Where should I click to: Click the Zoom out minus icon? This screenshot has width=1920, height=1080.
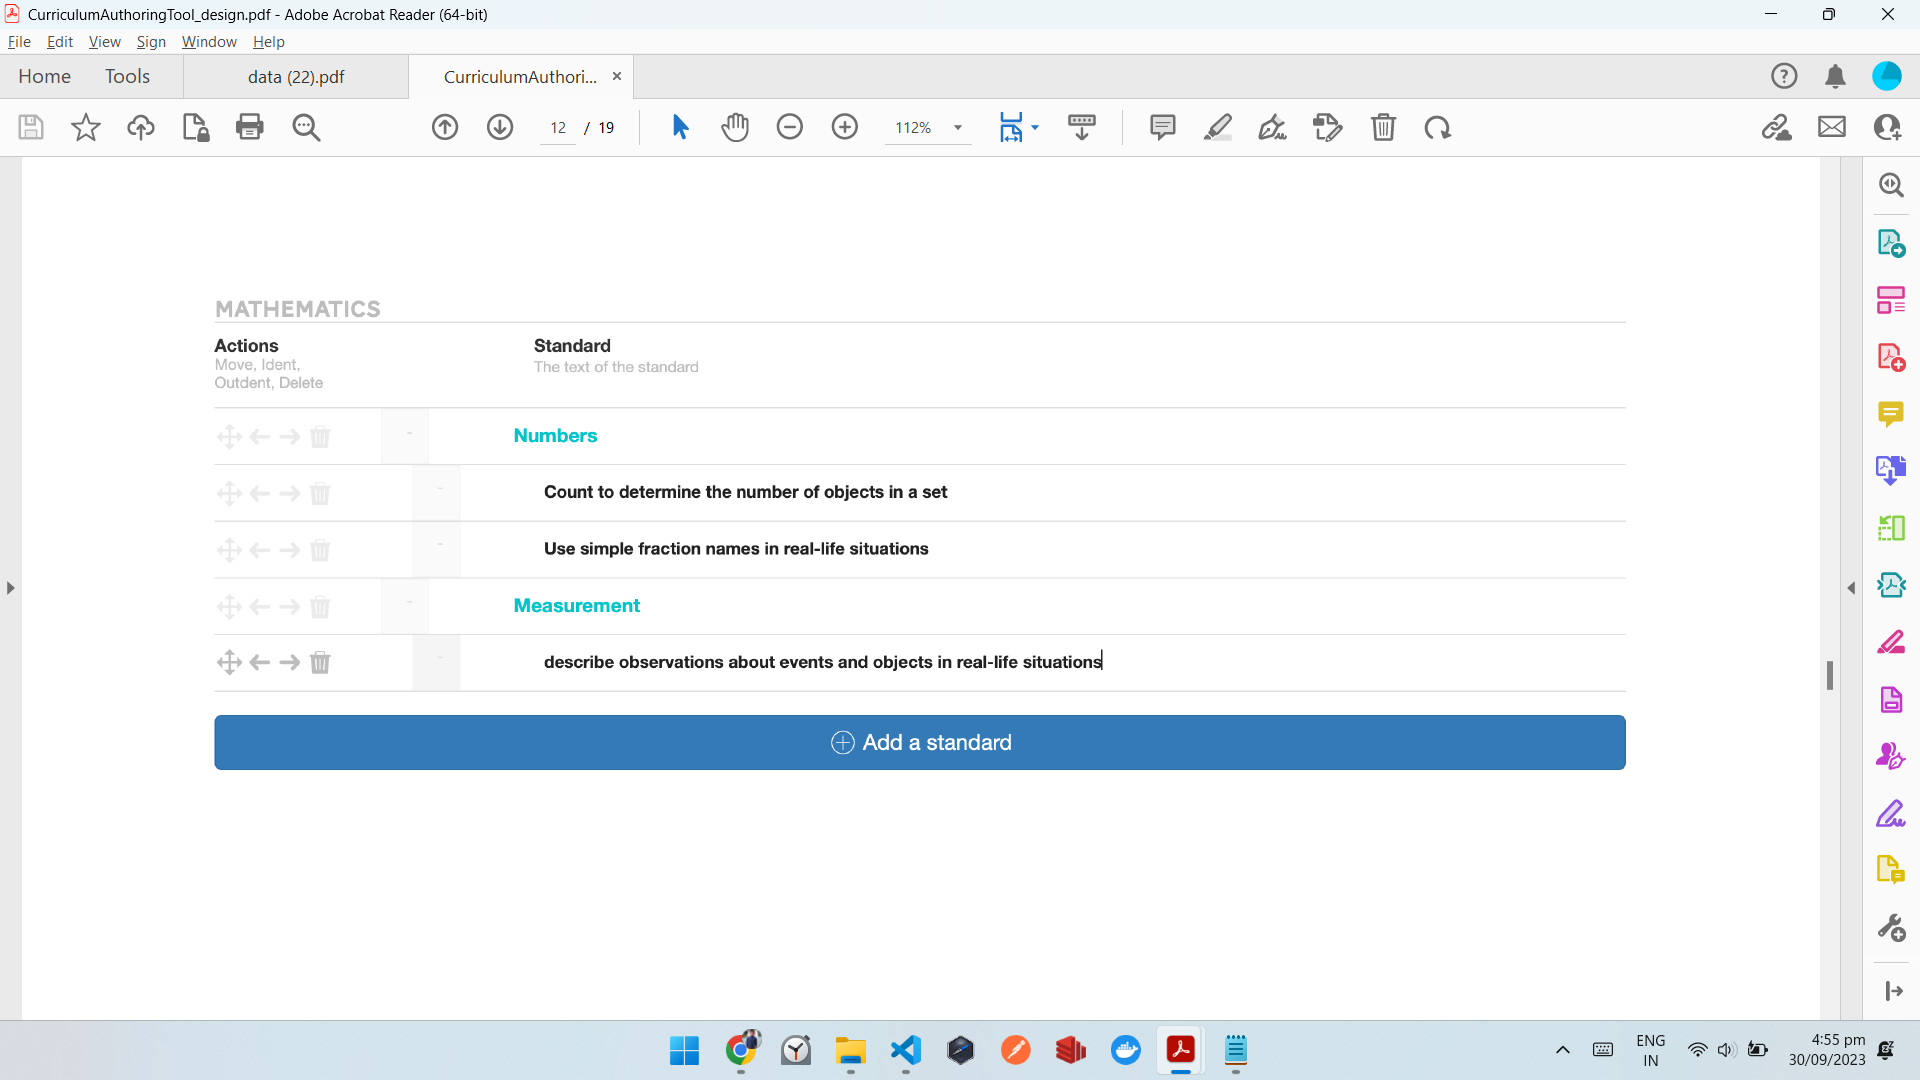point(790,127)
